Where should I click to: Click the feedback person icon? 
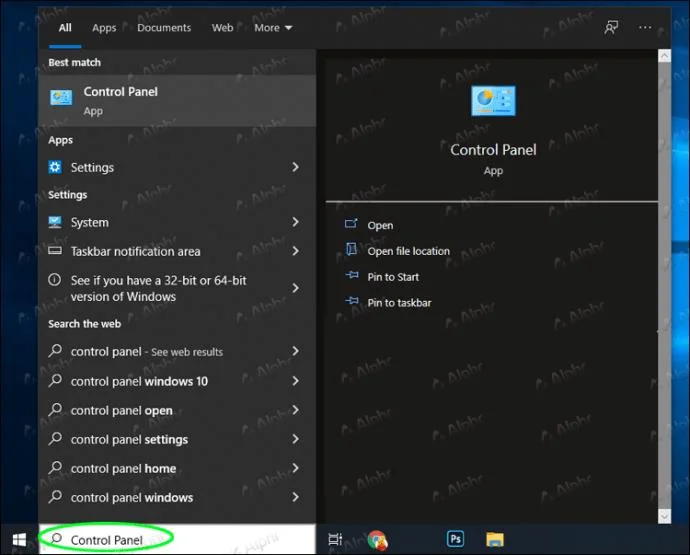pos(611,27)
